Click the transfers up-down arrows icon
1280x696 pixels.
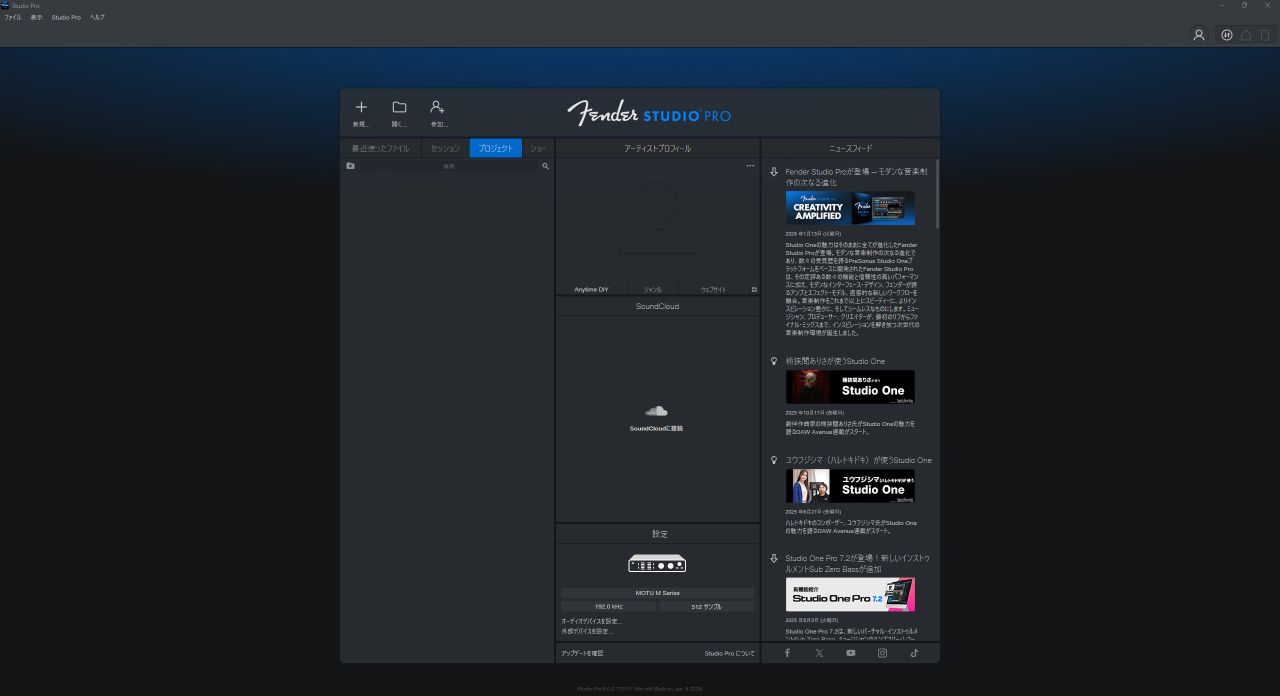[1227, 35]
